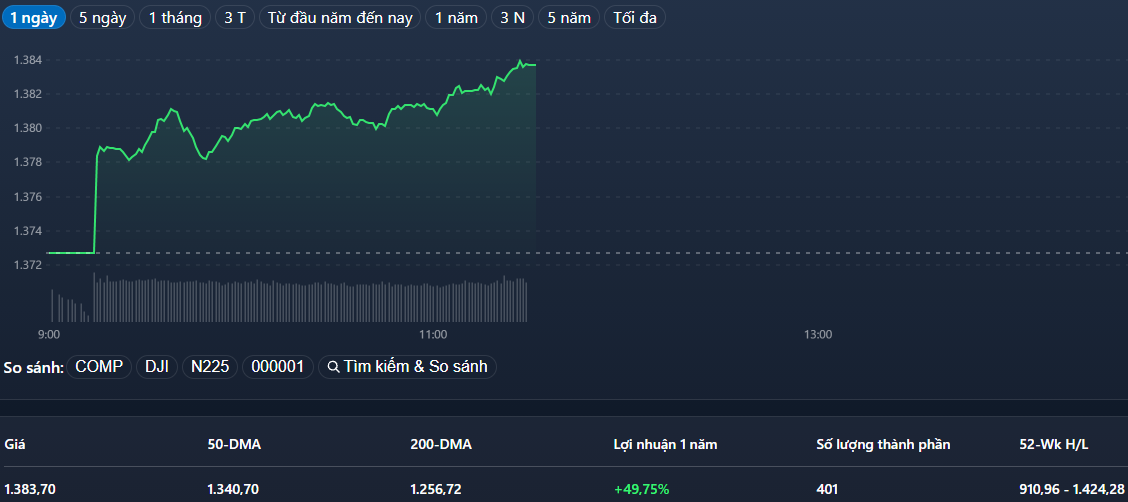The height and width of the screenshot is (502, 1128).
Task: Click the price line peak near 1.384
Action: coord(520,61)
